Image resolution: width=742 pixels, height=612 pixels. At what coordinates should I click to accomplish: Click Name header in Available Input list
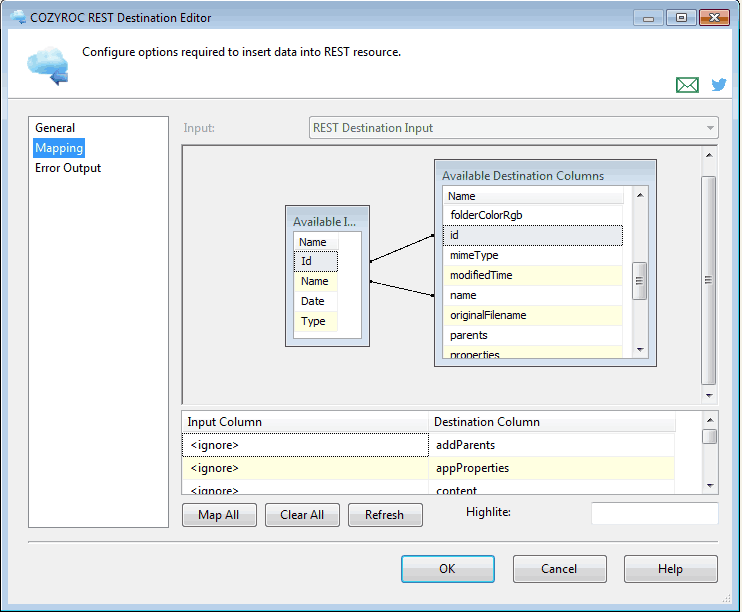tap(316, 242)
